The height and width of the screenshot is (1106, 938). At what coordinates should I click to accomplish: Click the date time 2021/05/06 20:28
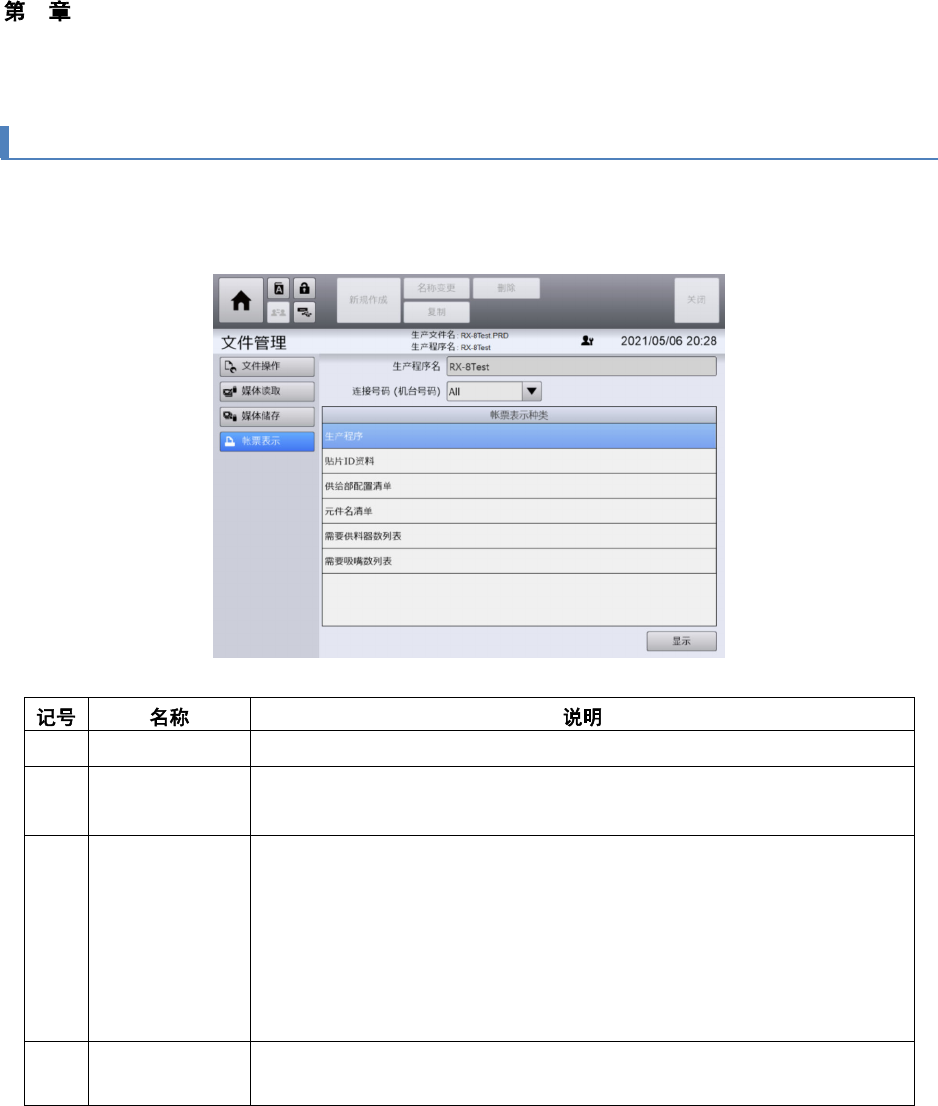pyautogui.click(x=669, y=341)
